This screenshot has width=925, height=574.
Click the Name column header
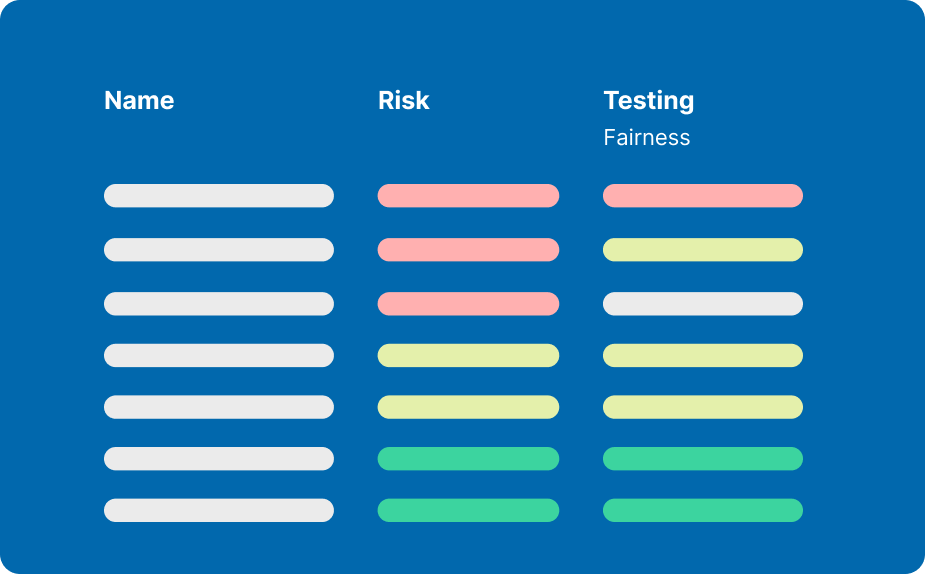[139, 101]
